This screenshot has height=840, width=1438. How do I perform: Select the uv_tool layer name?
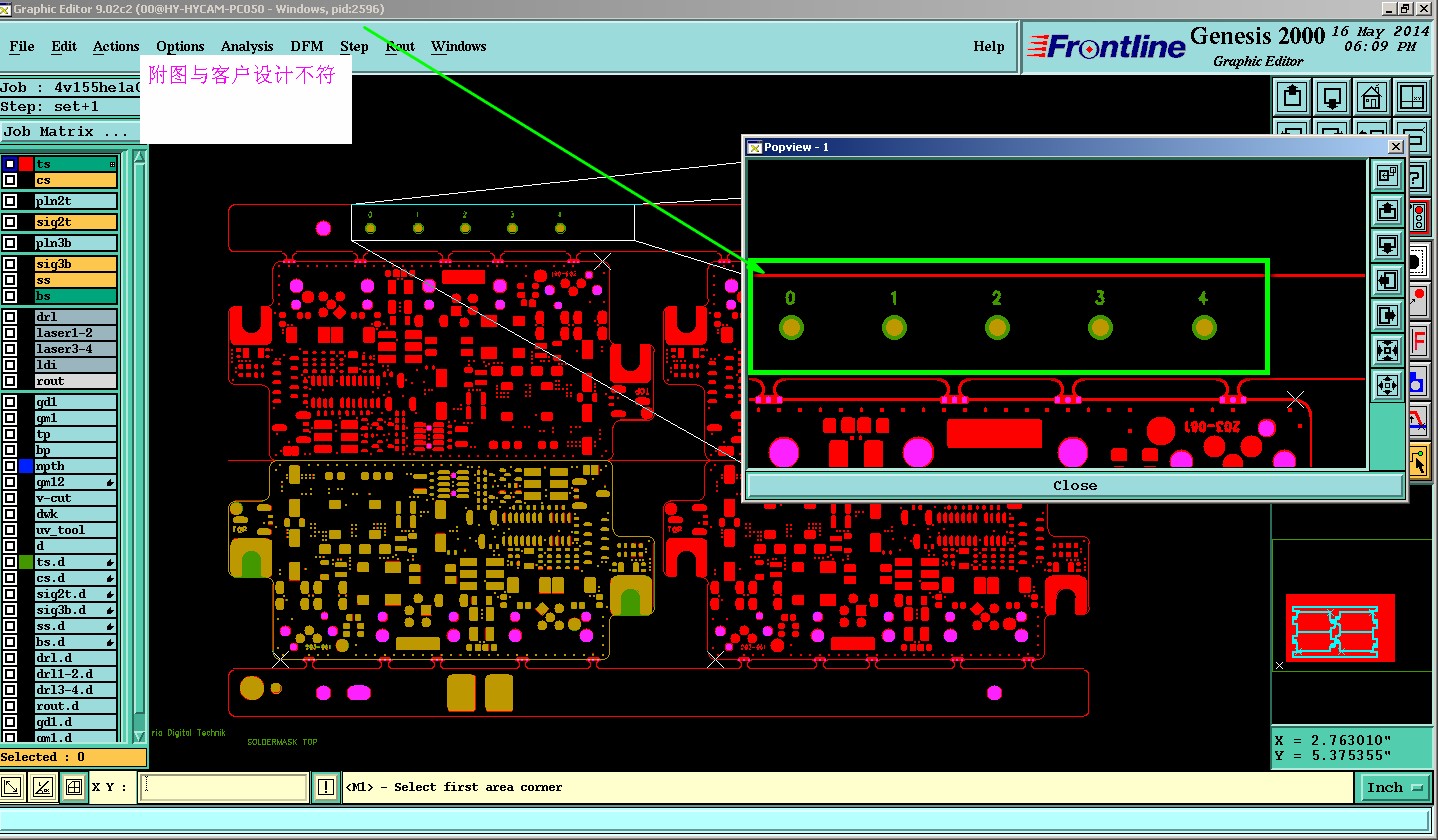pos(76,530)
